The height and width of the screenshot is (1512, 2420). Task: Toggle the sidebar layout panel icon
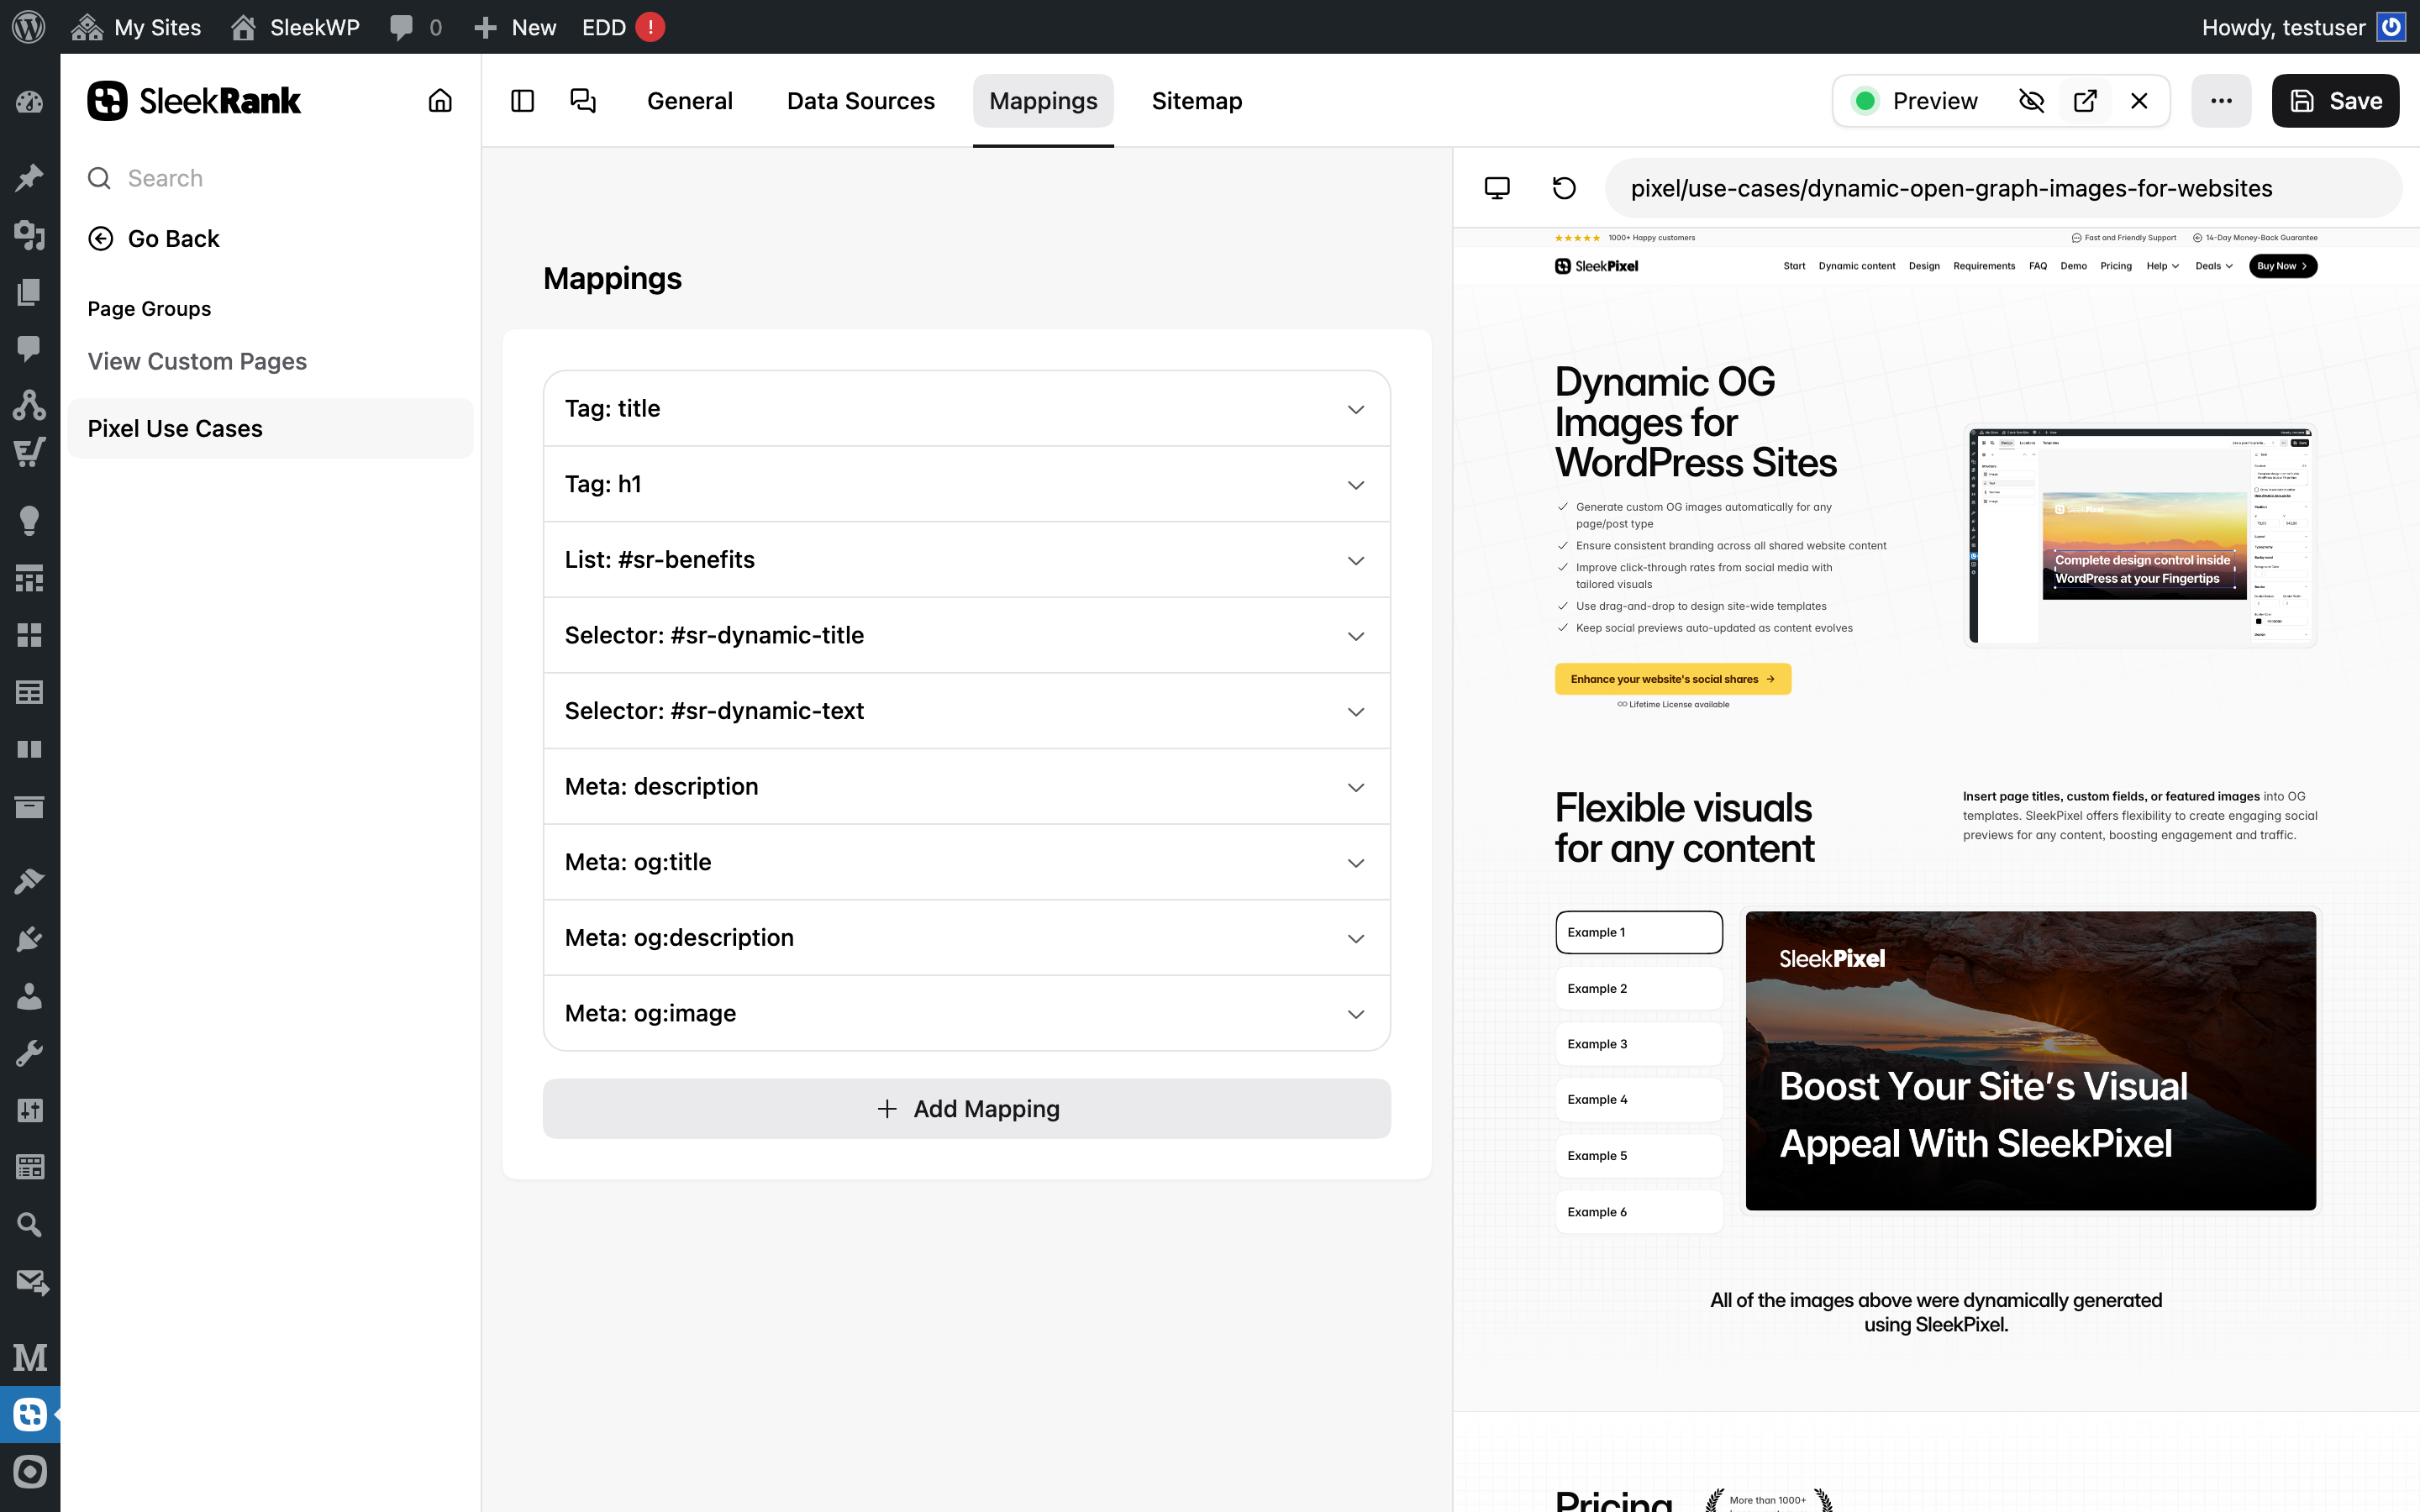coord(521,100)
